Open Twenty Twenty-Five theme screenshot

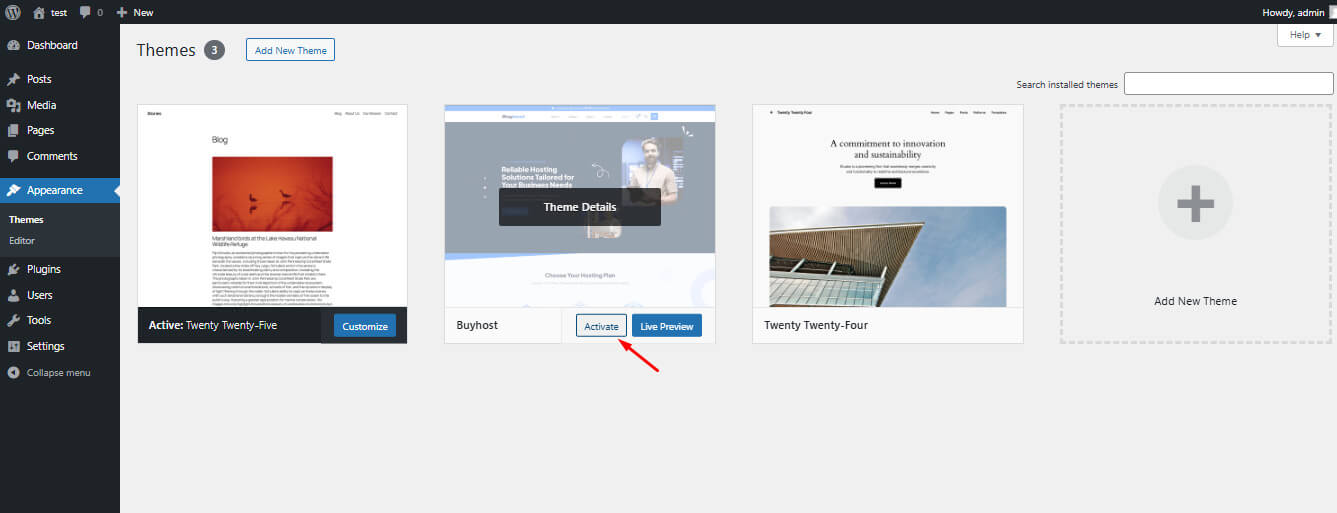pyautogui.click(x=272, y=206)
